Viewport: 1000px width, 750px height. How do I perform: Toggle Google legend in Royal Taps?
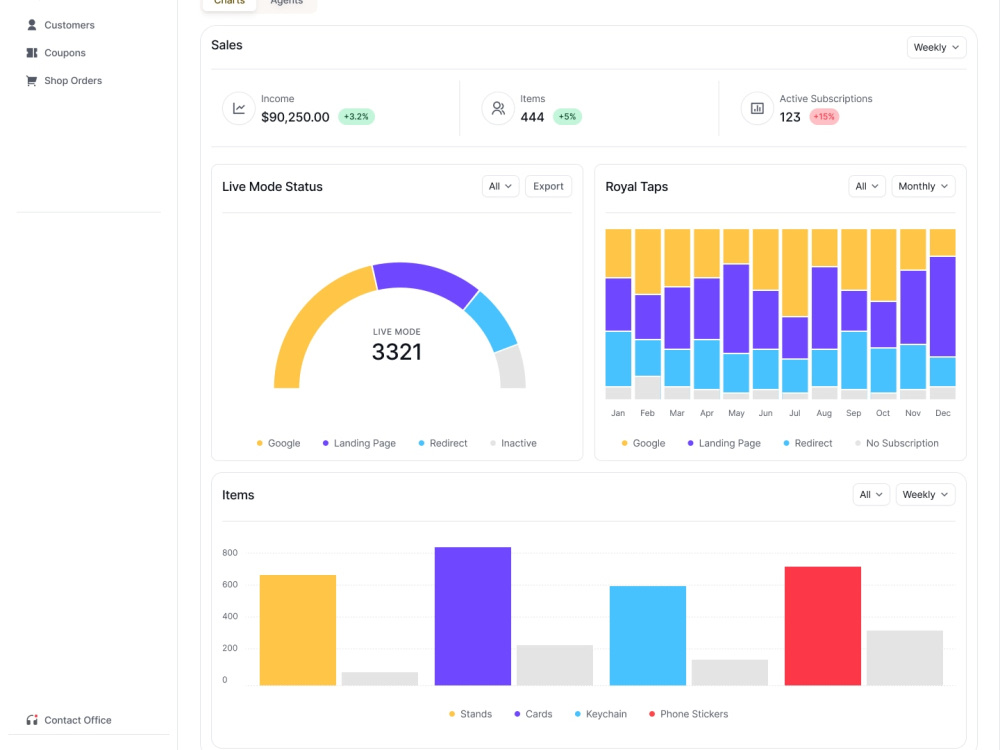click(x=643, y=443)
